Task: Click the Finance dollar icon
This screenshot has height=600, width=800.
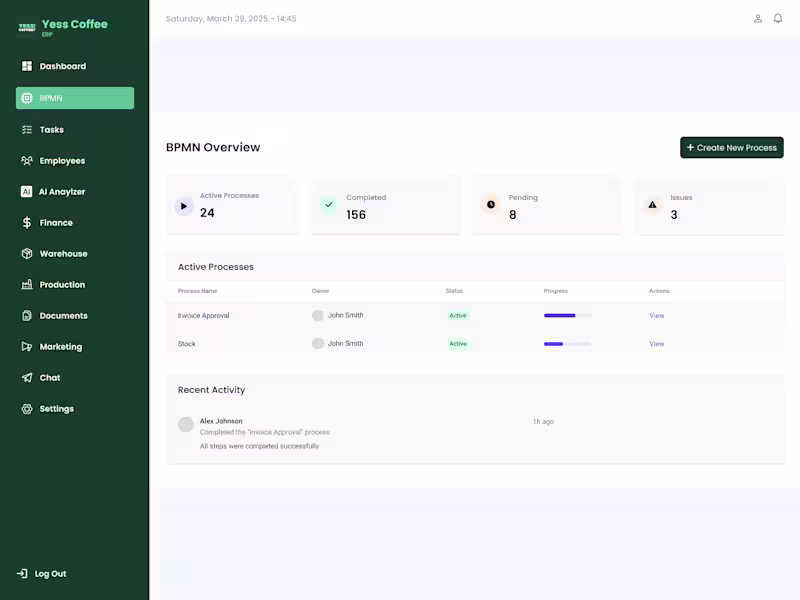Action: click(24, 222)
